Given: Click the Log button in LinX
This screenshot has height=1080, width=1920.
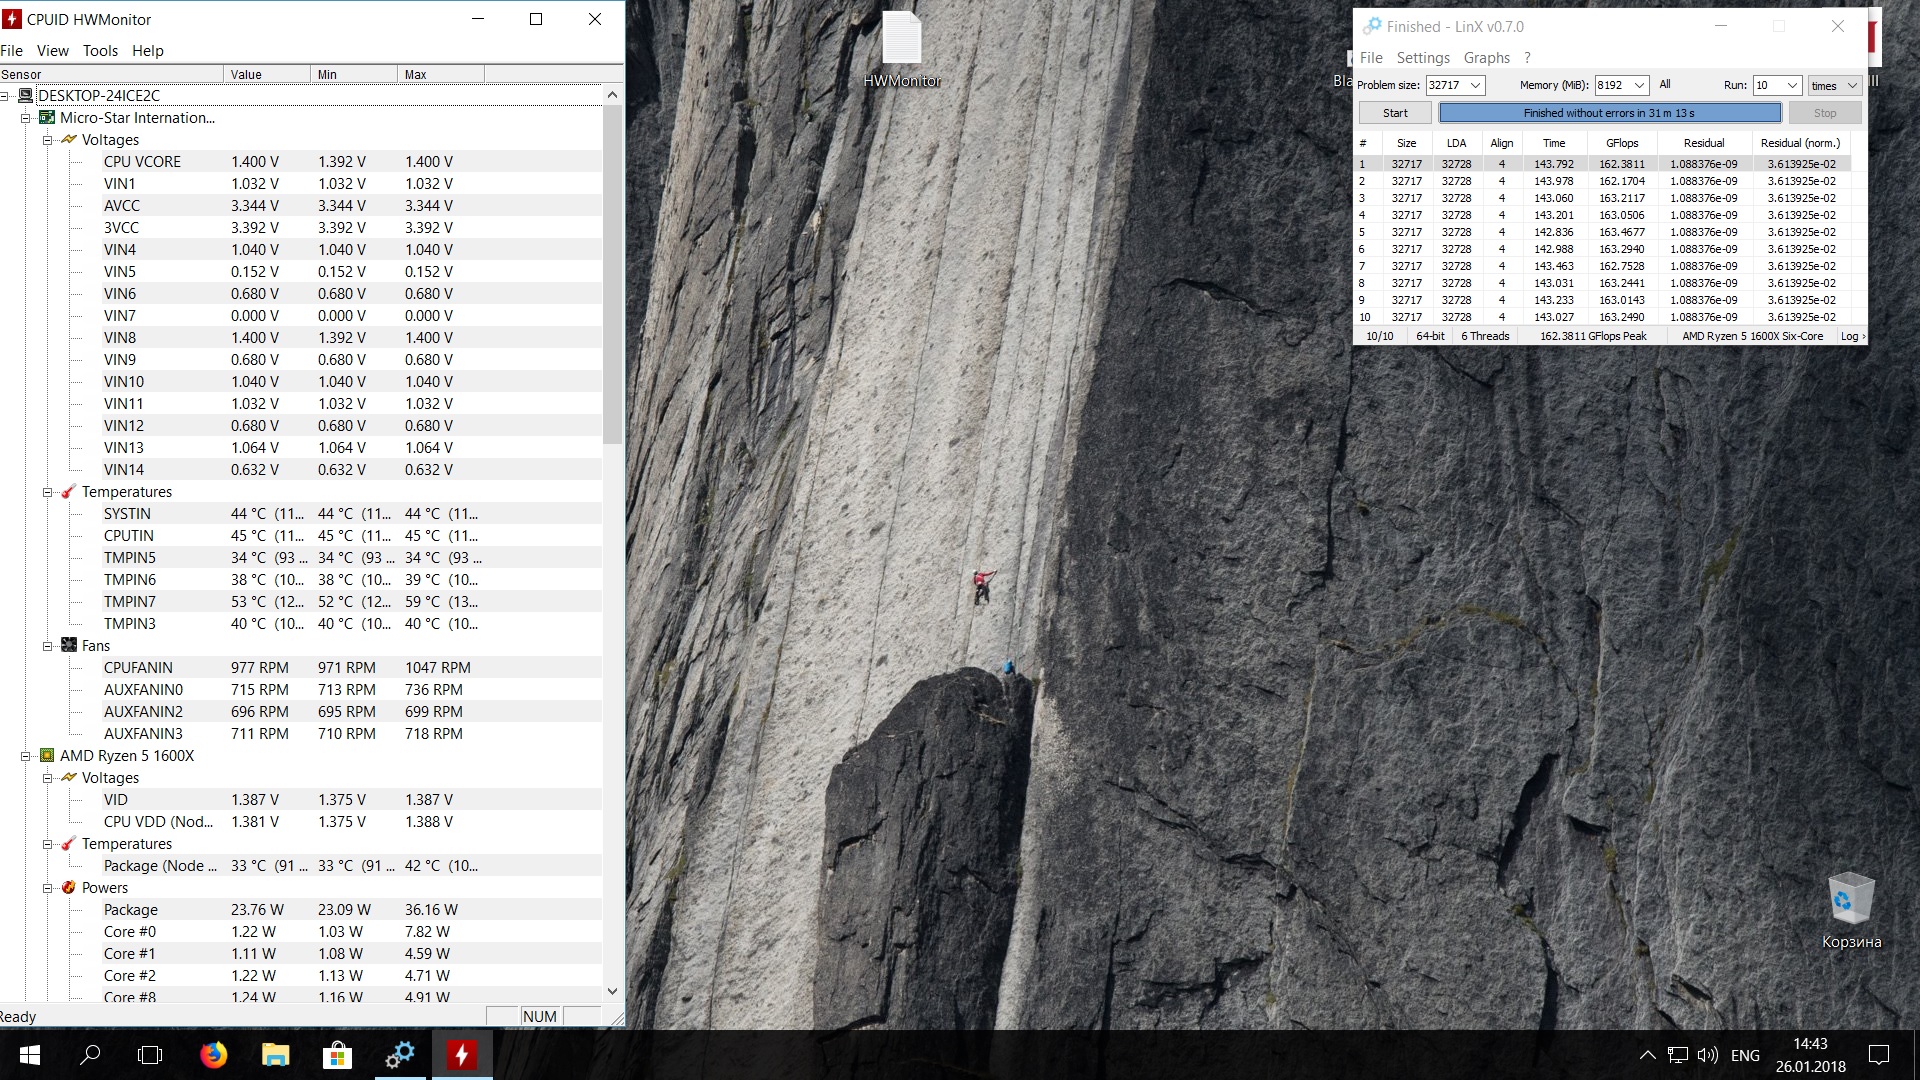Looking at the screenshot, I should (x=1852, y=336).
